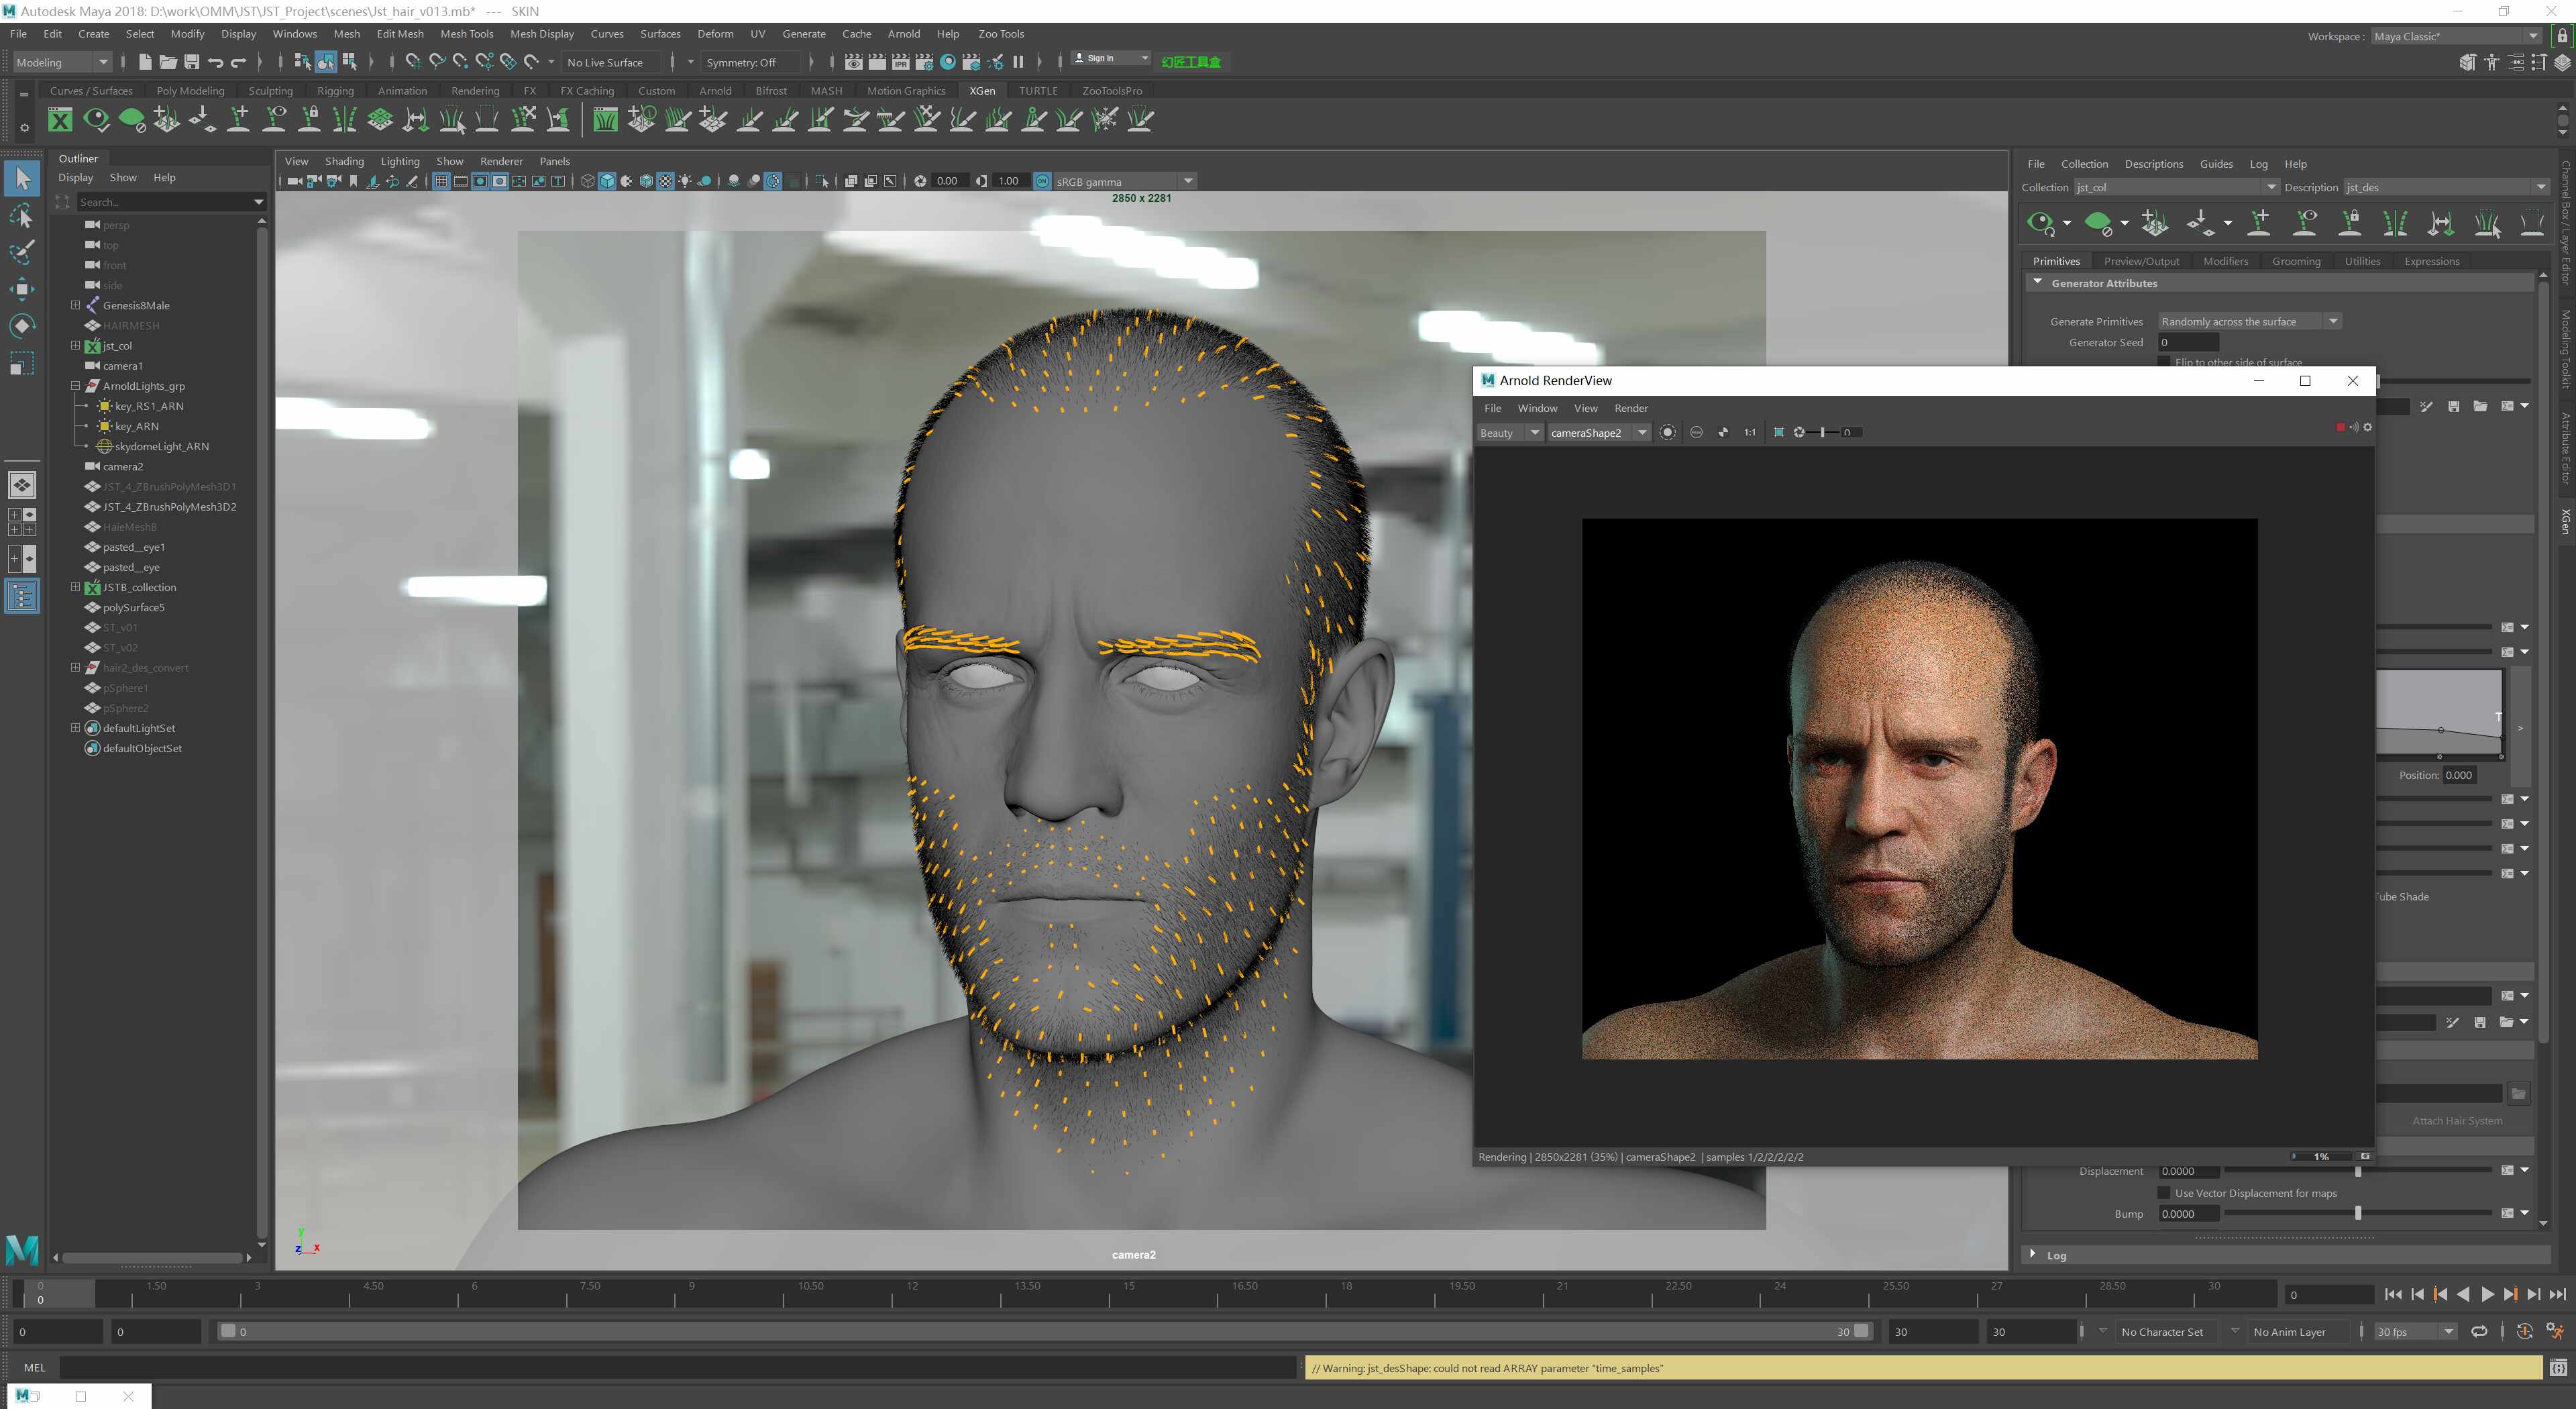The width and height of the screenshot is (2576, 1409).
Task: Toggle Use Vector Displacement for maps checkbox
Action: 2164,1193
